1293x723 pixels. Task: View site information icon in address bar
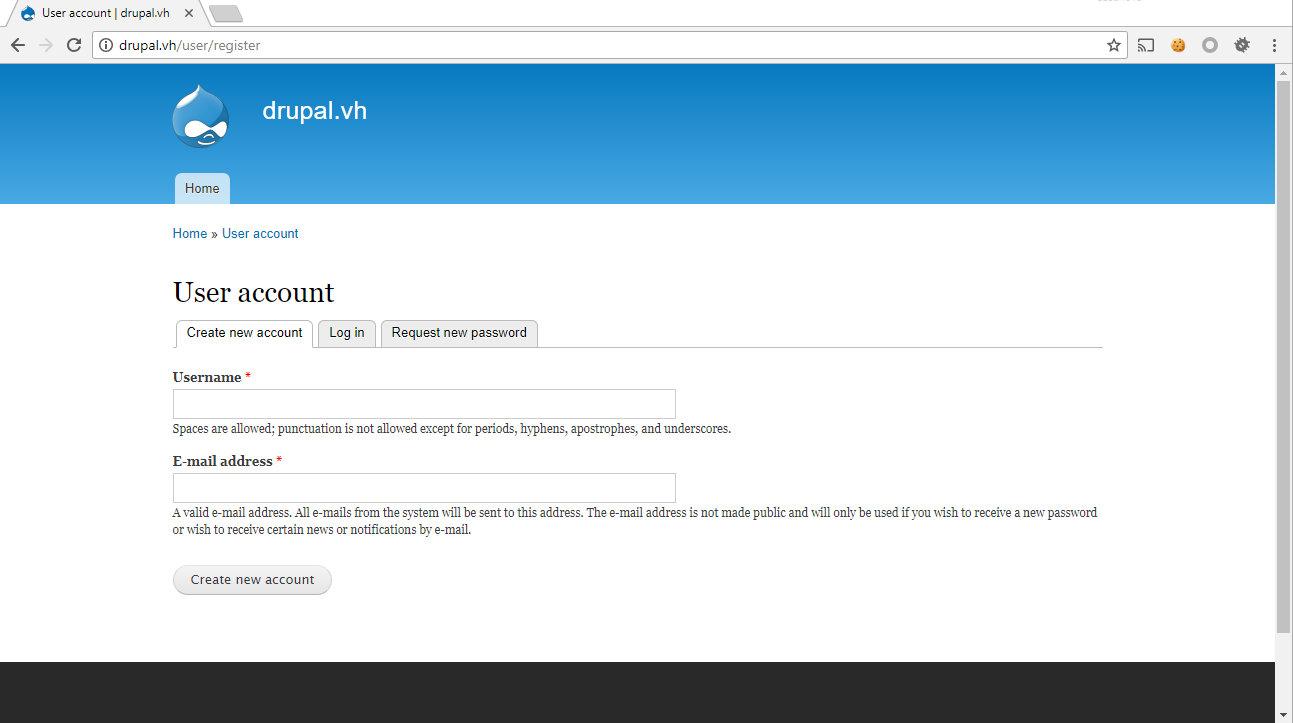[106, 45]
